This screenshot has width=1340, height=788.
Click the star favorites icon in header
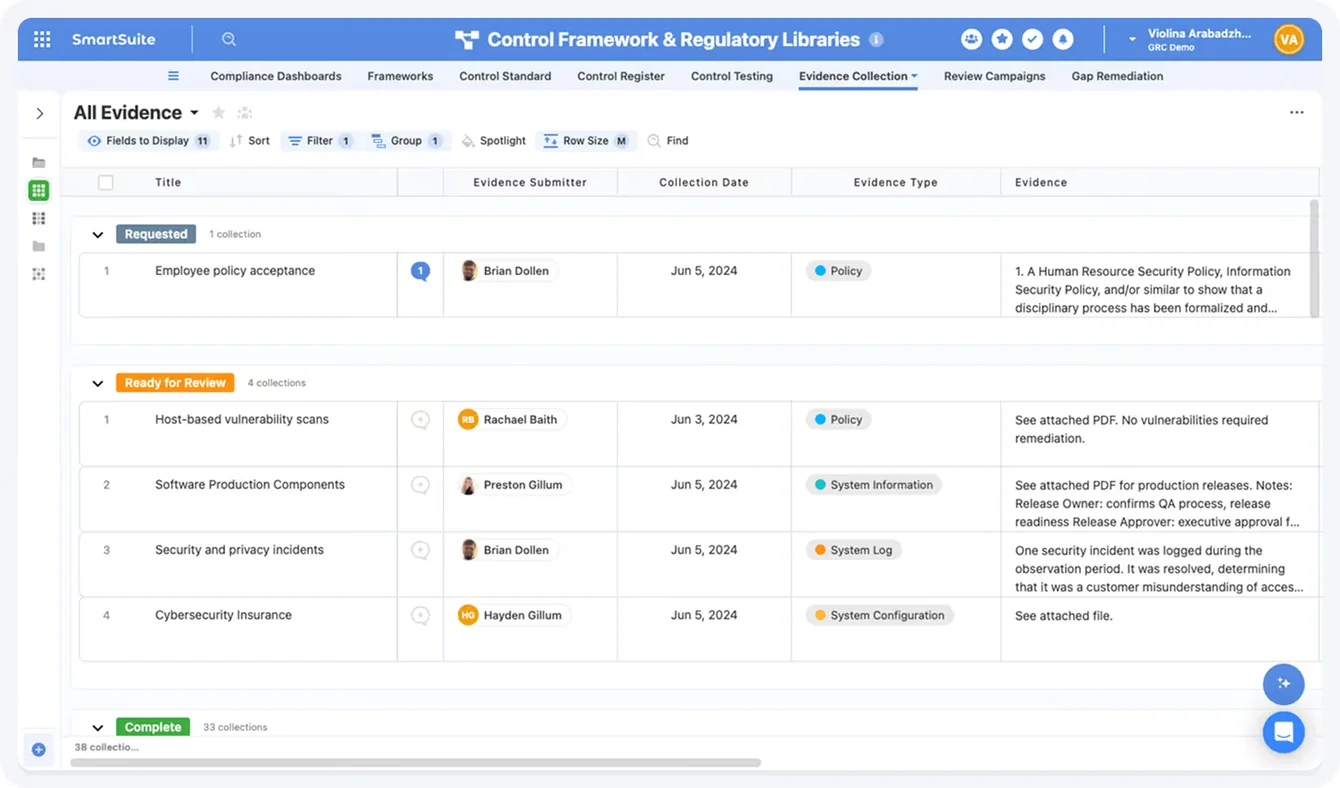[x=1002, y=39]
